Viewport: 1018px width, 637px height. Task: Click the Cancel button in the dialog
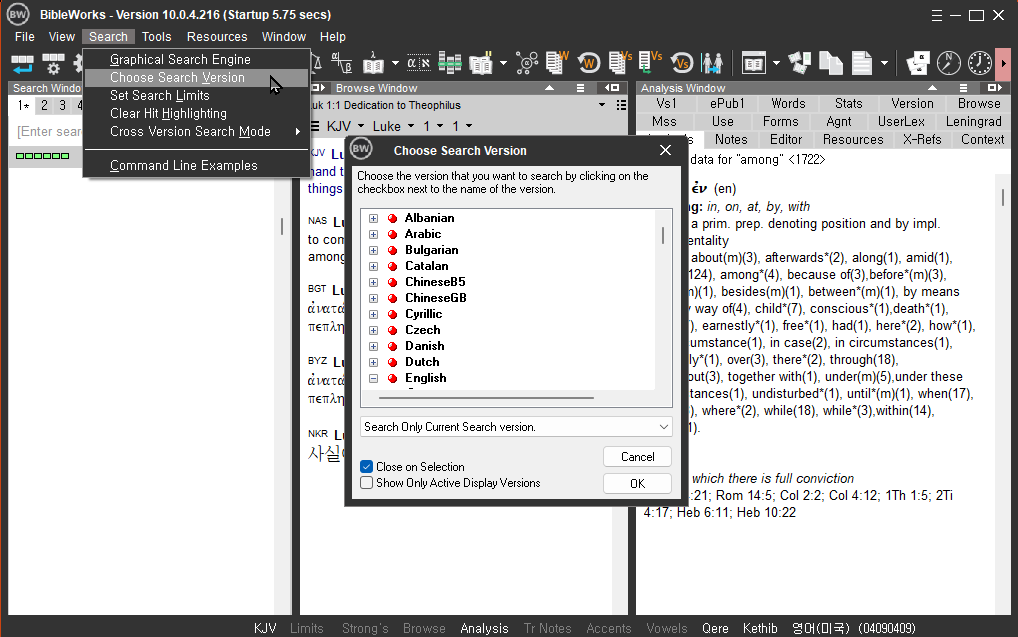tap(637, 456)
